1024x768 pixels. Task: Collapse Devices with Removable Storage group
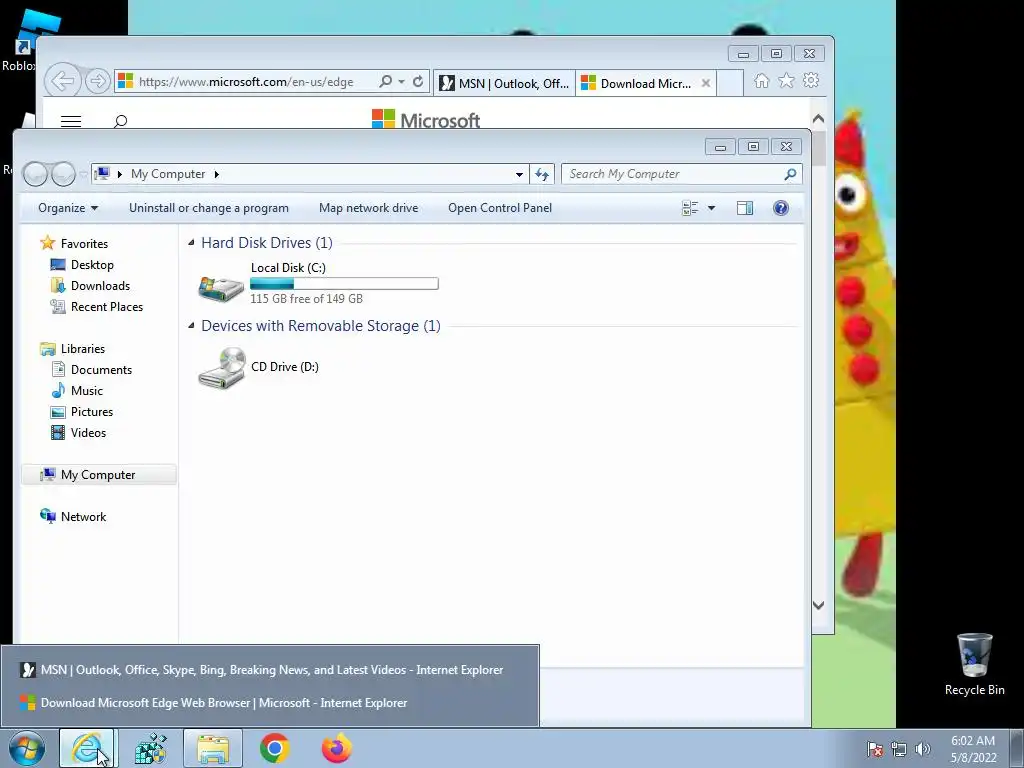coord(191,325)
